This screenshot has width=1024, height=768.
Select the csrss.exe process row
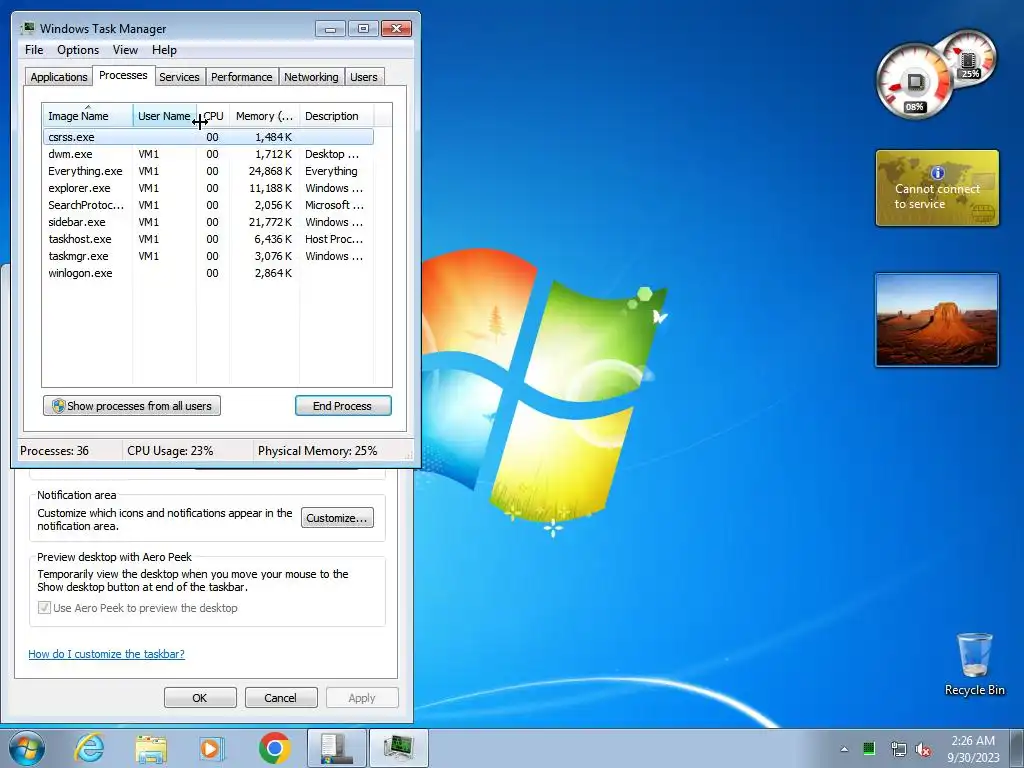click(208, 137)
